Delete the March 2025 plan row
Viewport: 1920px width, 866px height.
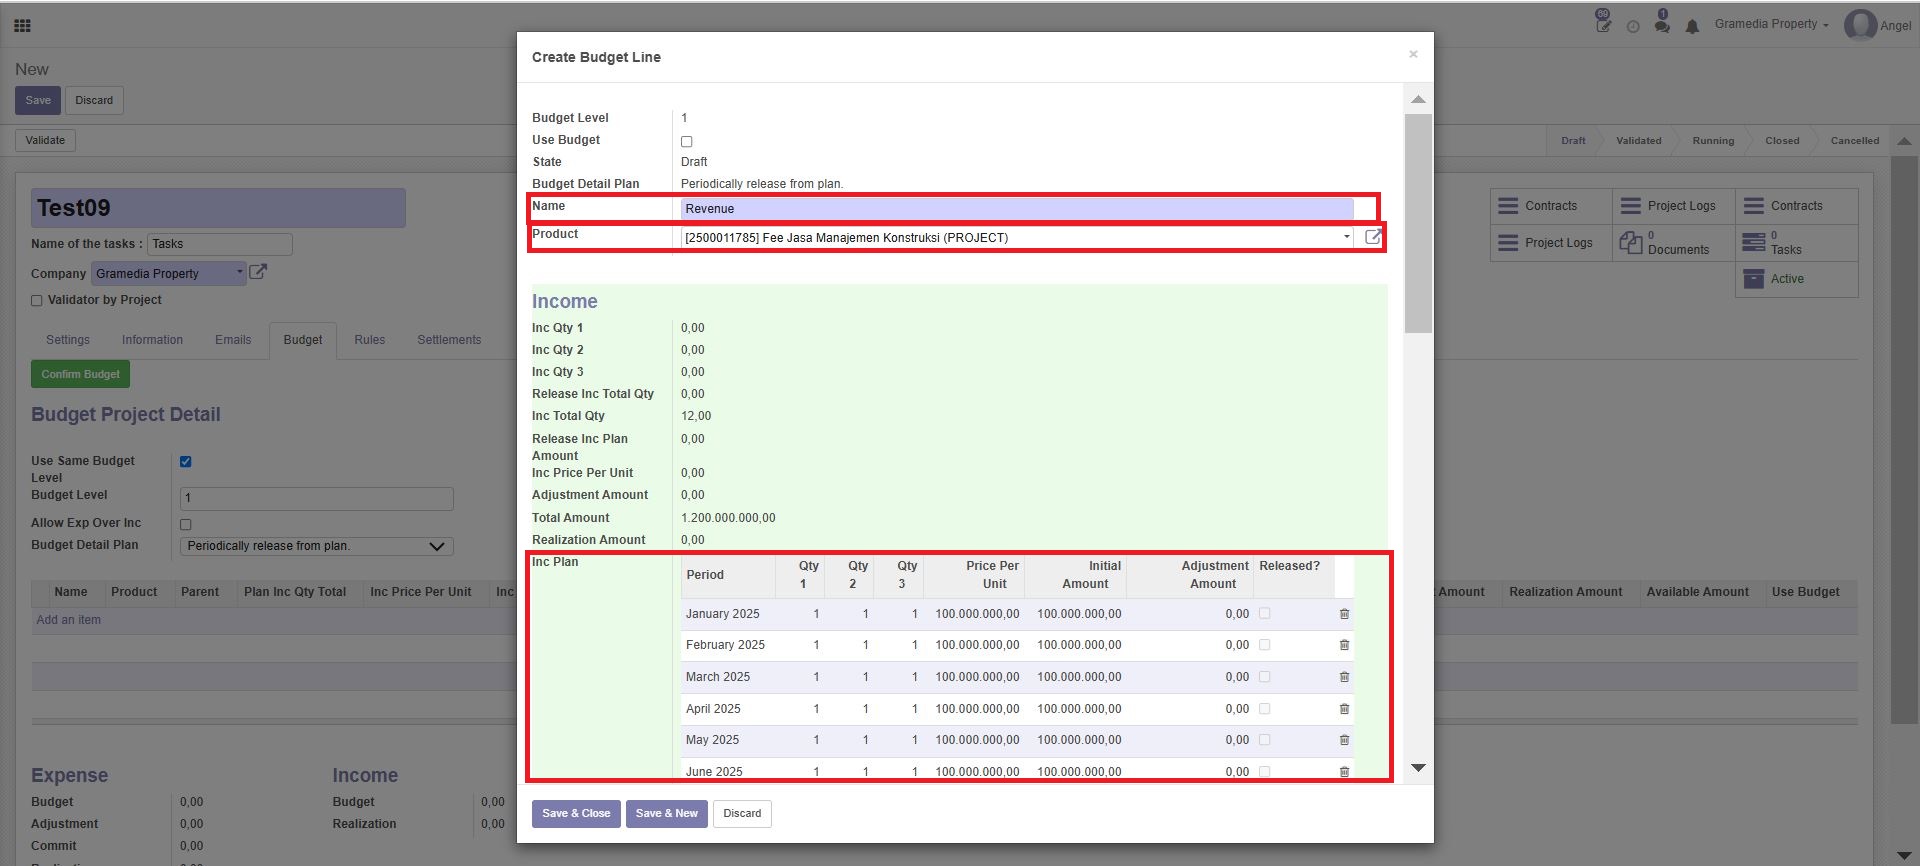(x=1344, y=677)
